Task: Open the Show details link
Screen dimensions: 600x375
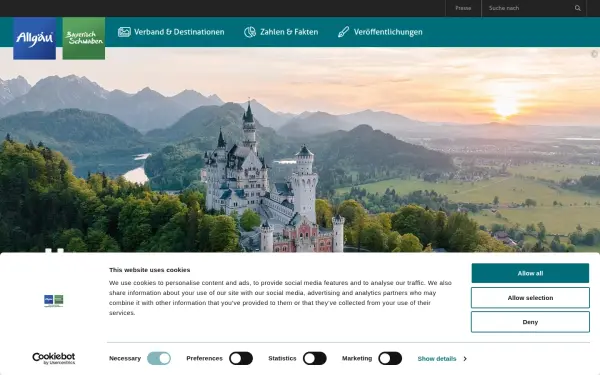Action: tap(437, 359)
